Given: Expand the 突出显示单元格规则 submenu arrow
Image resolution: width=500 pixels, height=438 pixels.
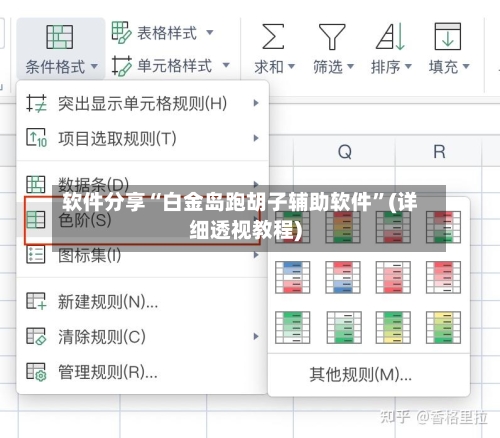Looking at the screenshot, I should pos(256,103).
